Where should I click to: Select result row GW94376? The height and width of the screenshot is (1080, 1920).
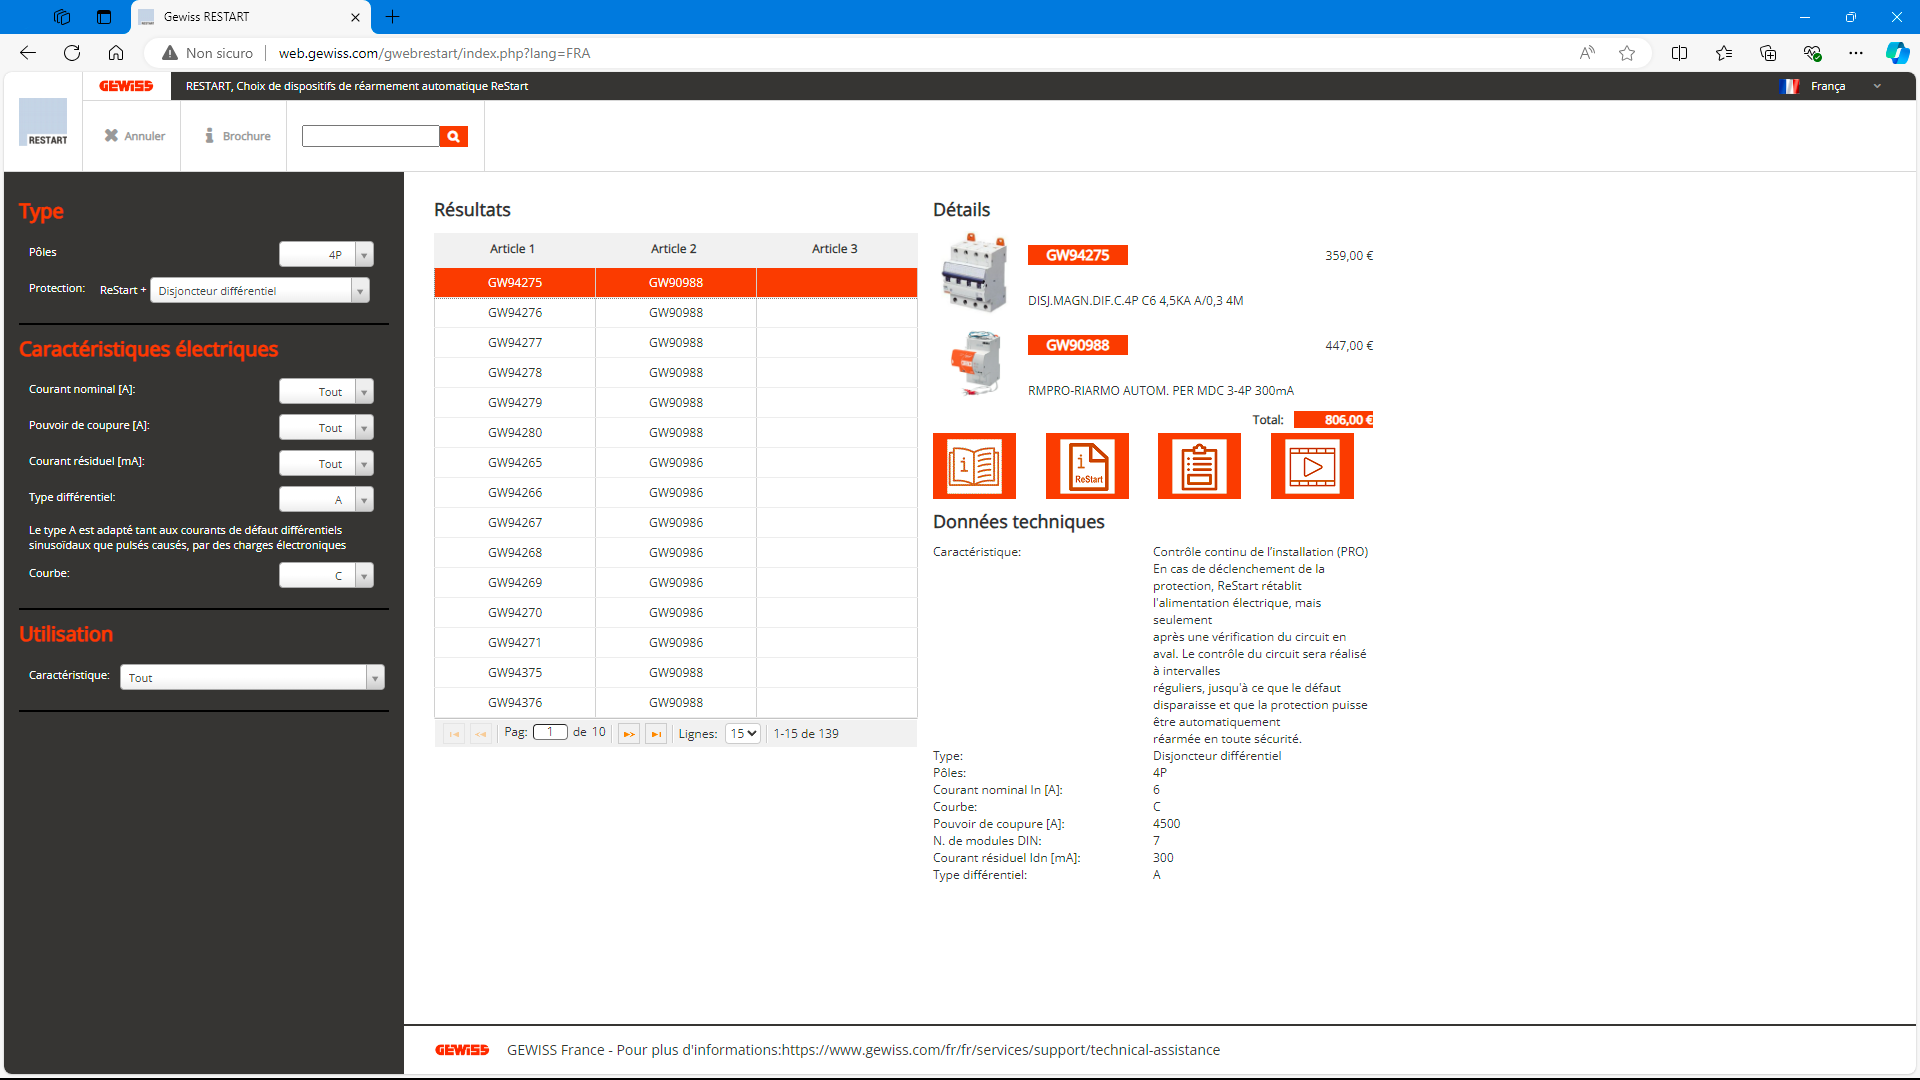[x=676, y=703]
